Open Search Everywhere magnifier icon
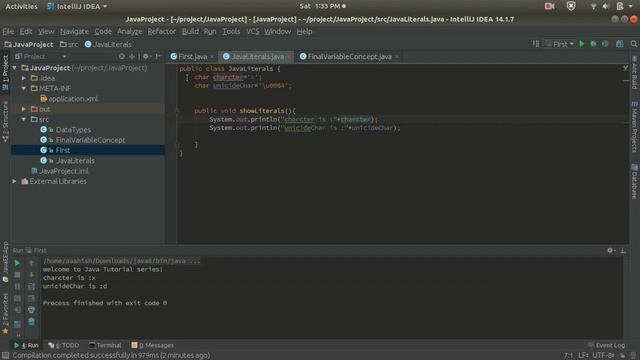Image resolution: width=640 pixels, height=360 pixels. coord(633,44)
